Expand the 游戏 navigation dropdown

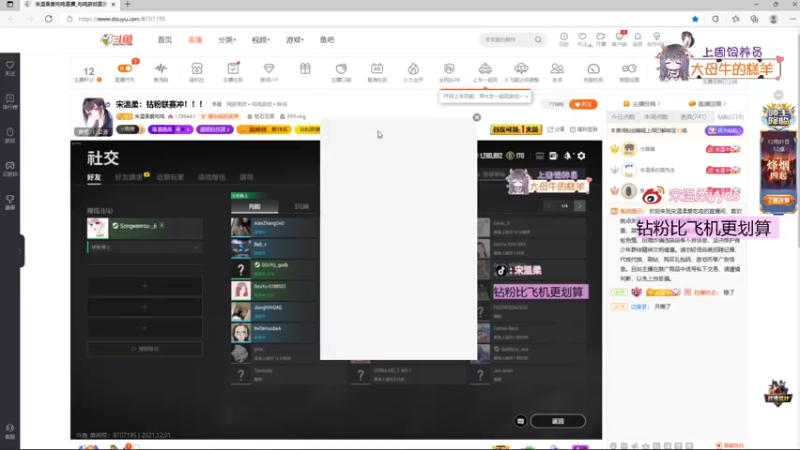(294, 40)
